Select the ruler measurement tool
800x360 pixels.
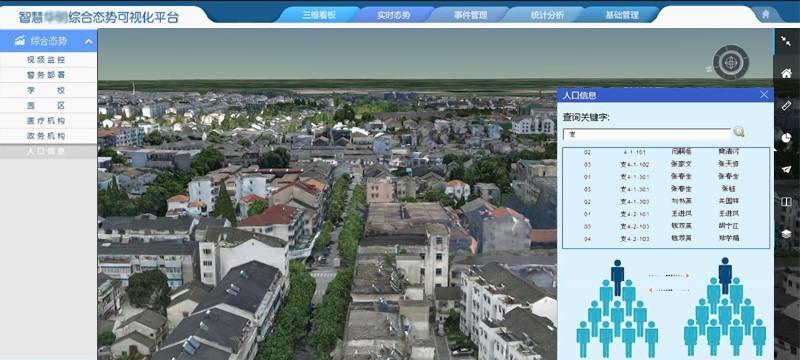click(786, 106)
